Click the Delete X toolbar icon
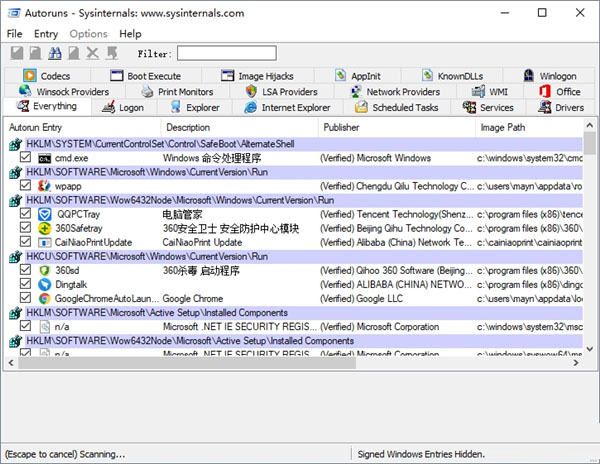 93,53
